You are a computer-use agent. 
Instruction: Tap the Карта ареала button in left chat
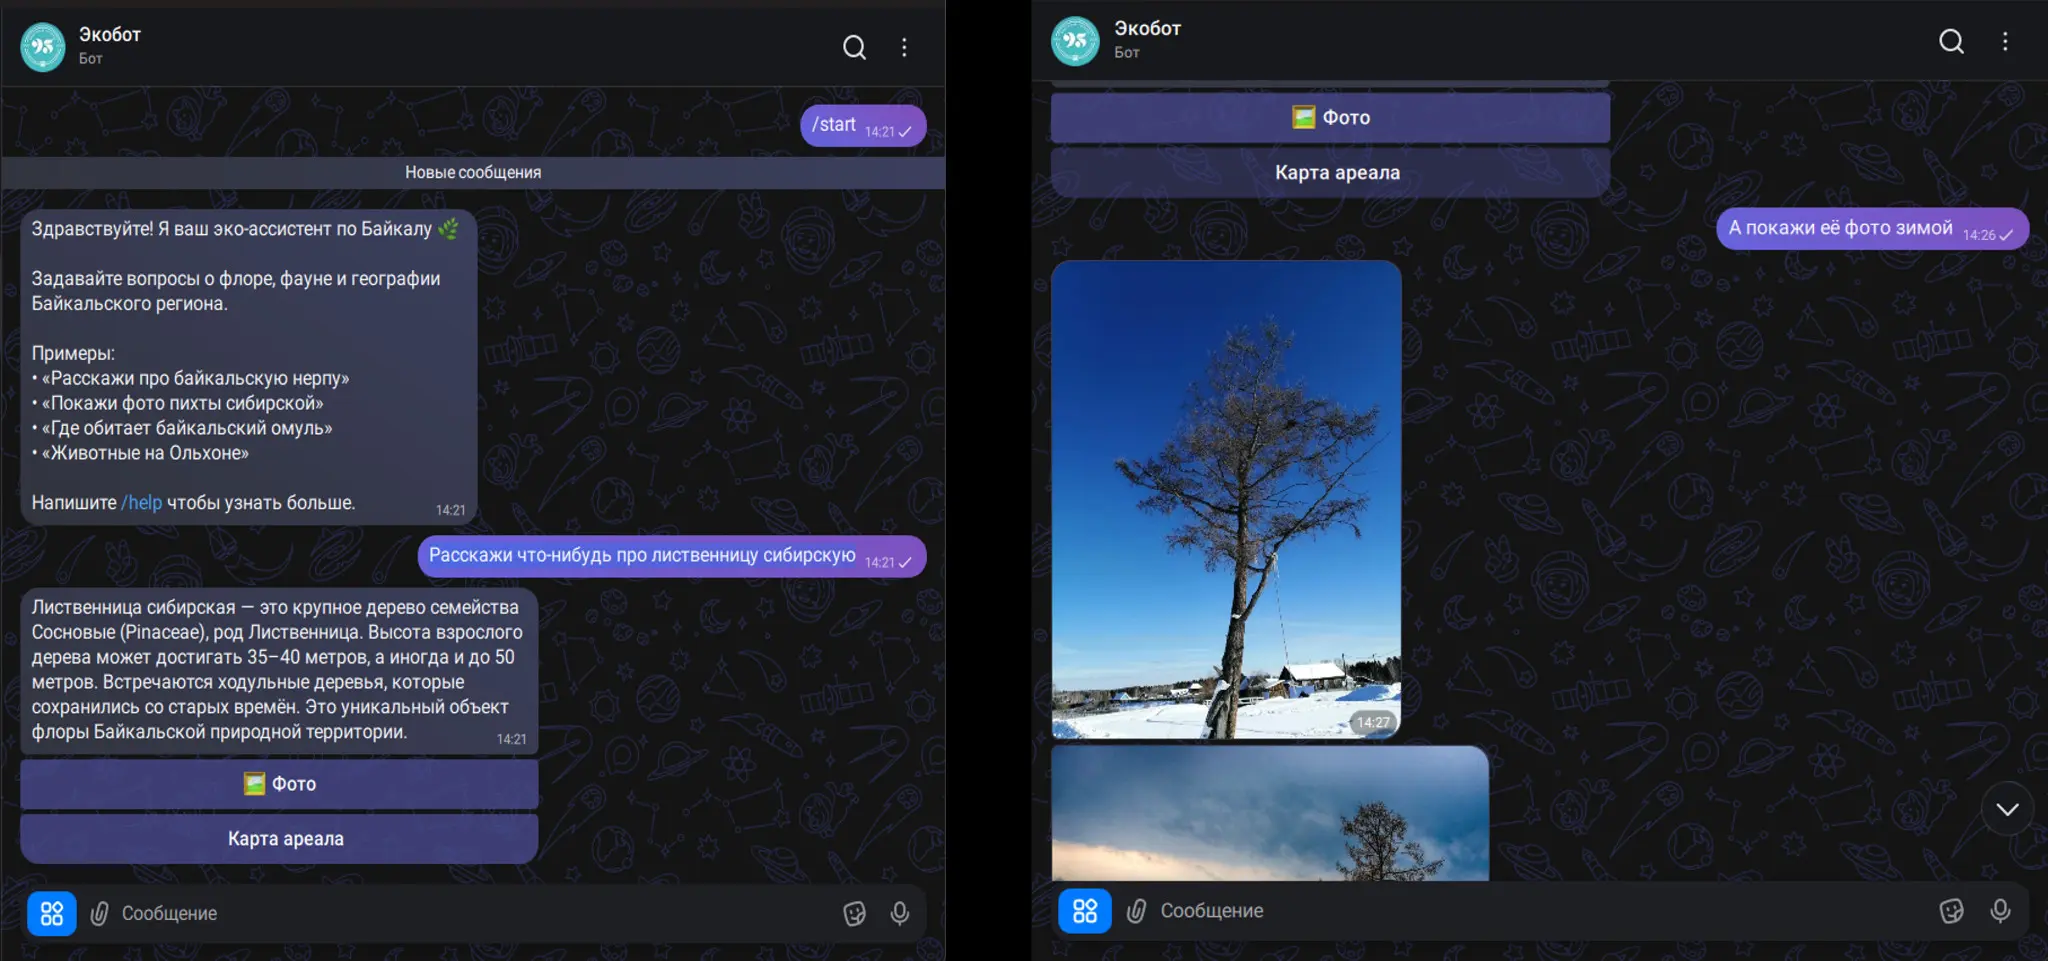tap(279, 839)
